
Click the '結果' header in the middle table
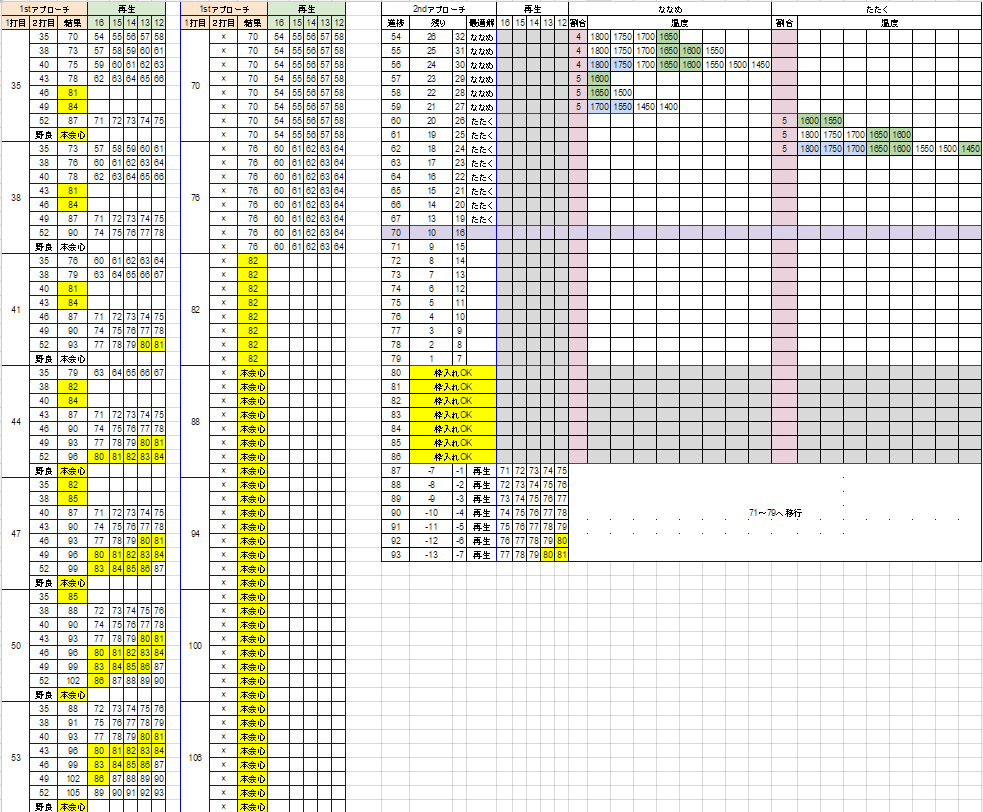pos(253,23)
